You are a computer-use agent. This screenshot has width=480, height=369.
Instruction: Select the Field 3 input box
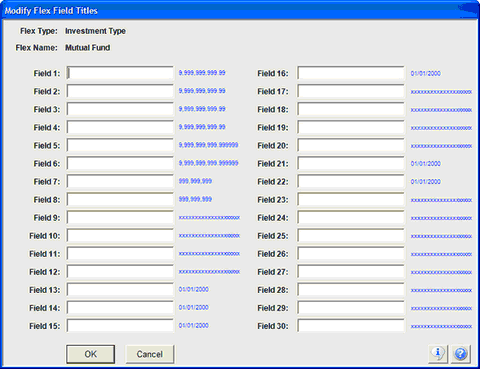(120, 109)
